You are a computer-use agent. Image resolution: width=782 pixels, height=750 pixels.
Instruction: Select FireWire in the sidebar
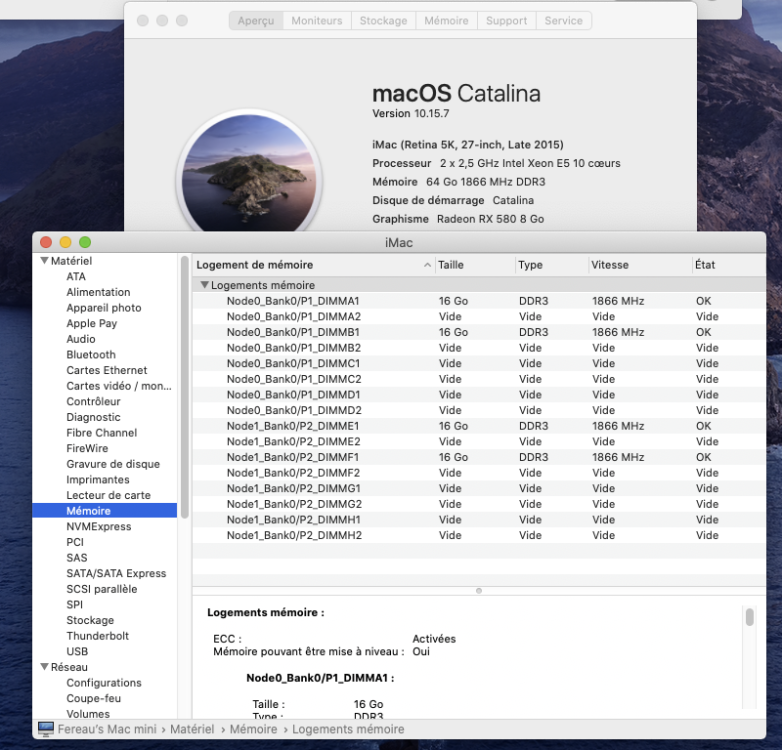(87, 448)
